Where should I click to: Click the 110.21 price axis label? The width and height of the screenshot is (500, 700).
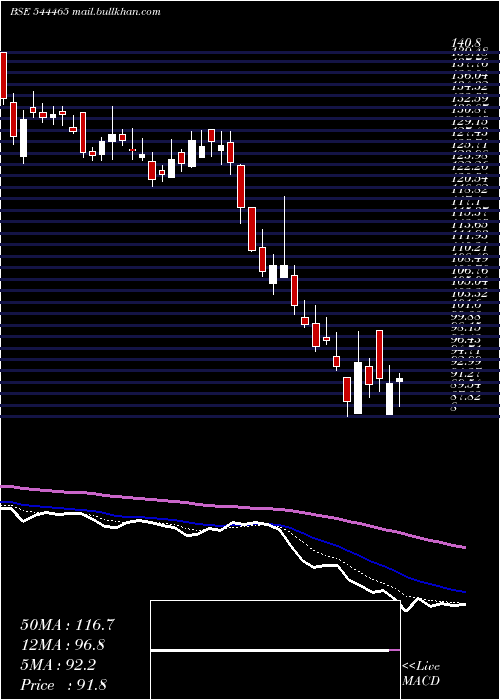[472, 247]
